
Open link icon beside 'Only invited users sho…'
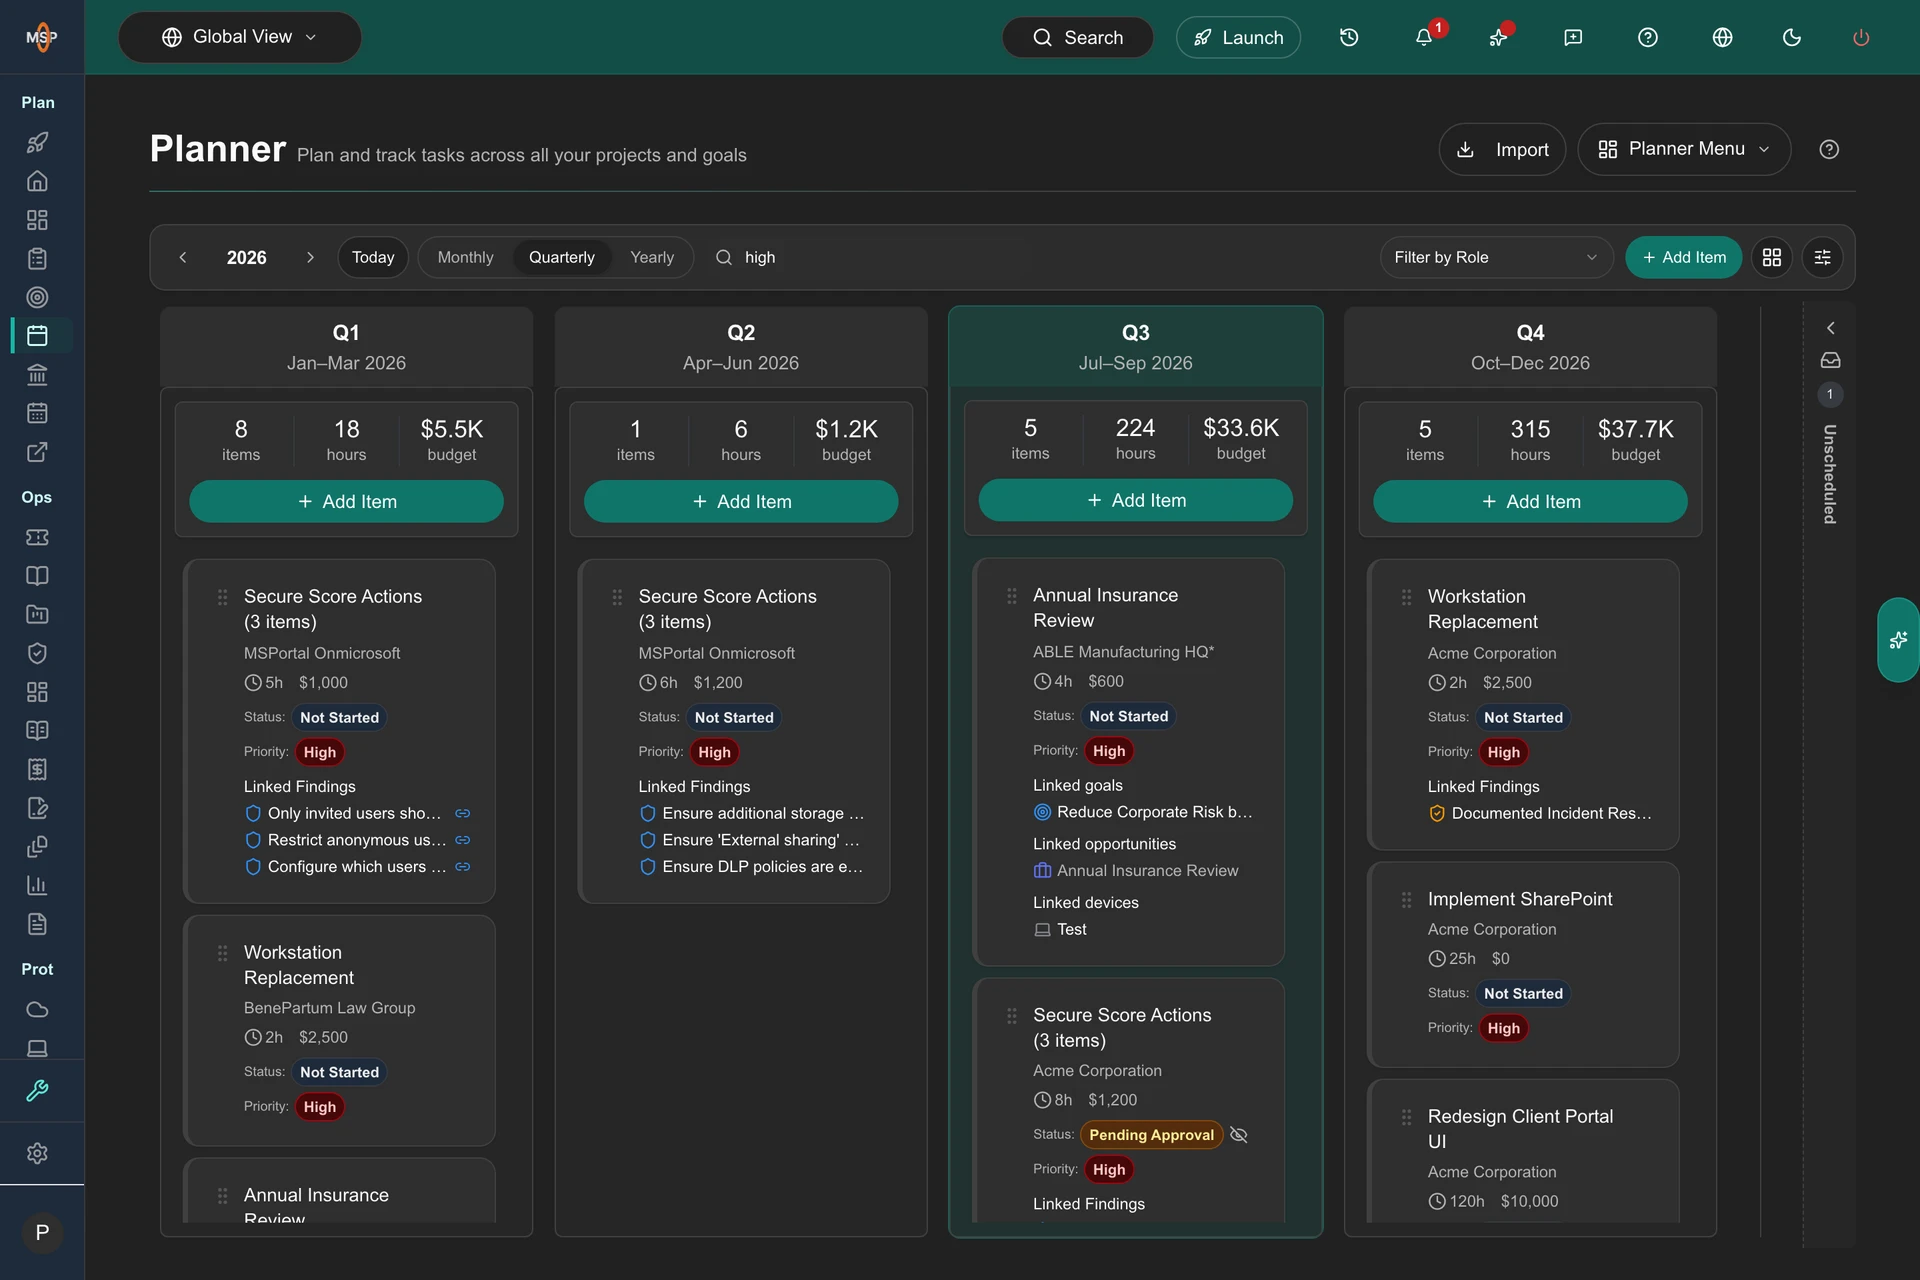(462, 813)
